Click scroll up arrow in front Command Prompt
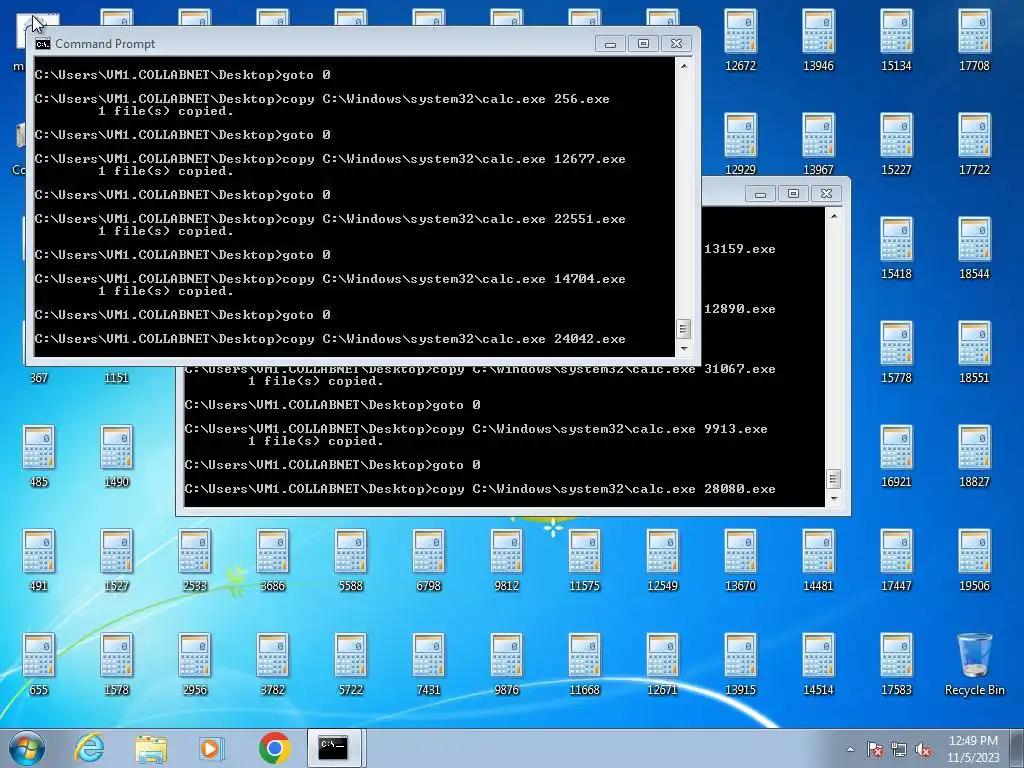1024x768 pixels. coord(684,66)
